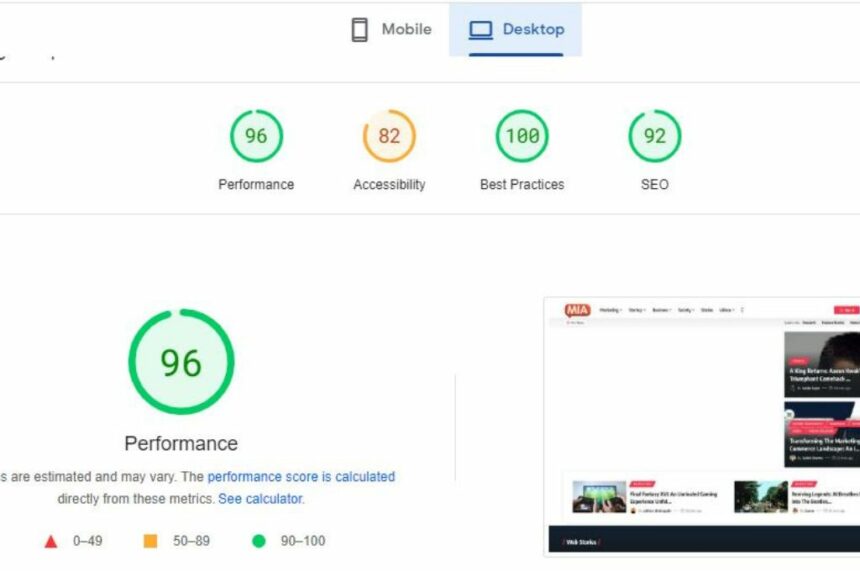Click the desktop monitor icon
This screenshot has width=860, height=571.
[481, 30]
